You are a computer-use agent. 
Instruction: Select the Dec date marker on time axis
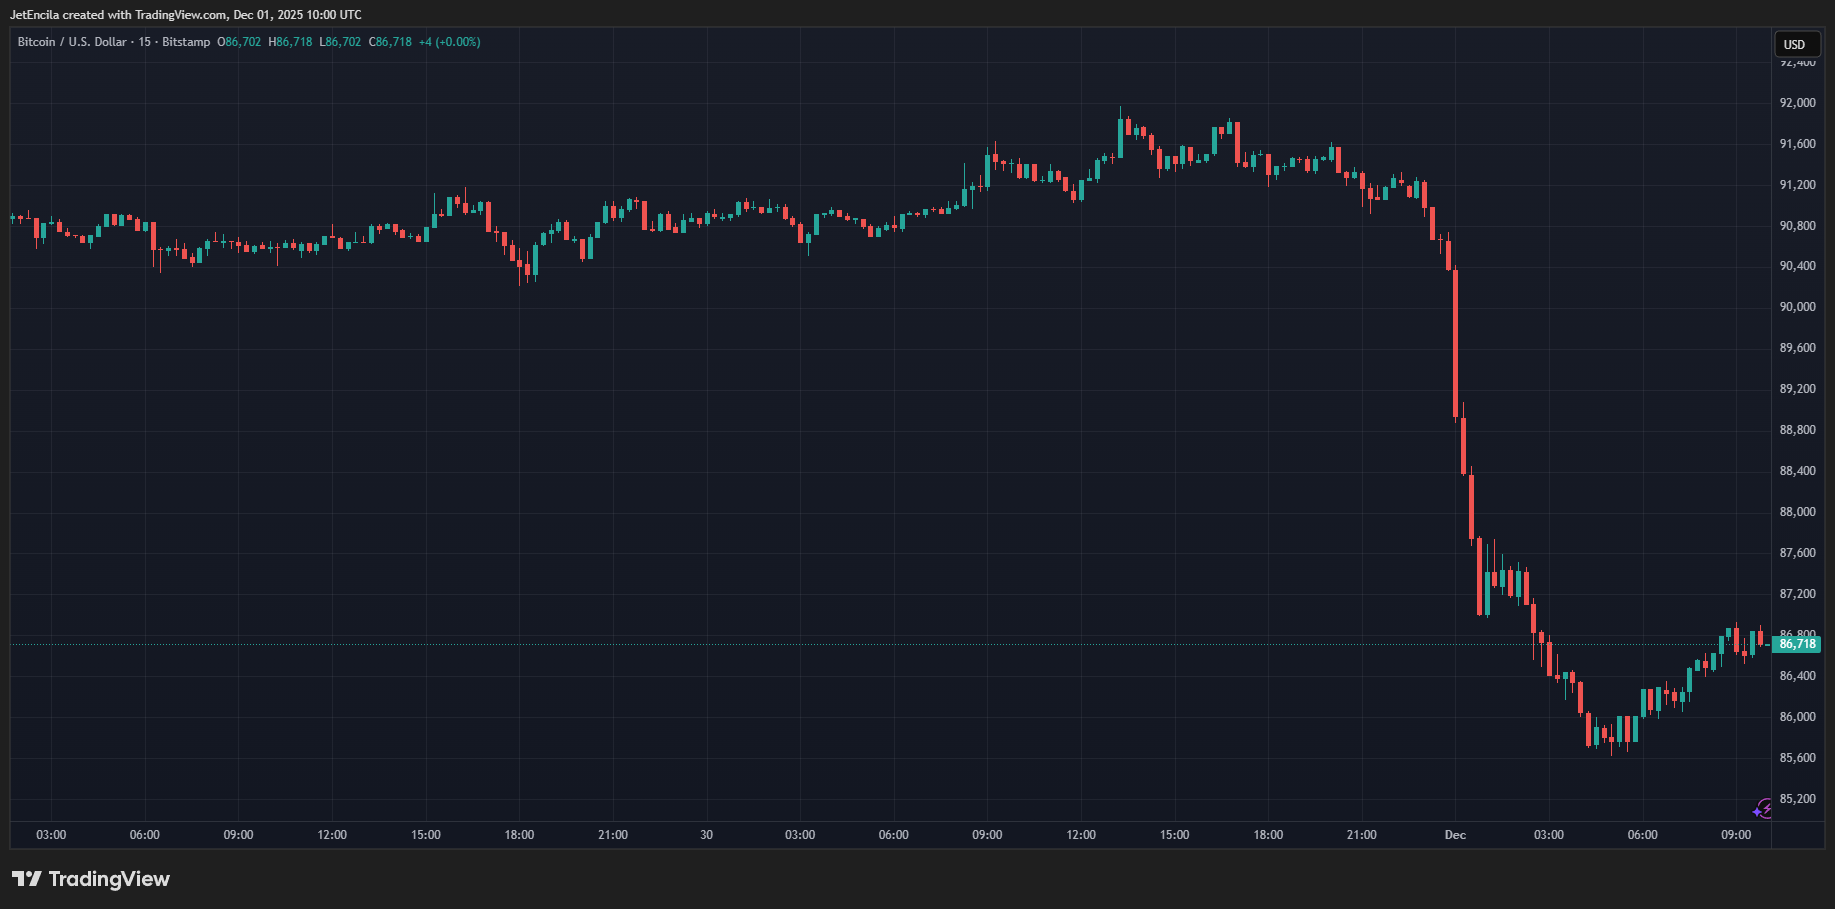(x=1455, y=835)
